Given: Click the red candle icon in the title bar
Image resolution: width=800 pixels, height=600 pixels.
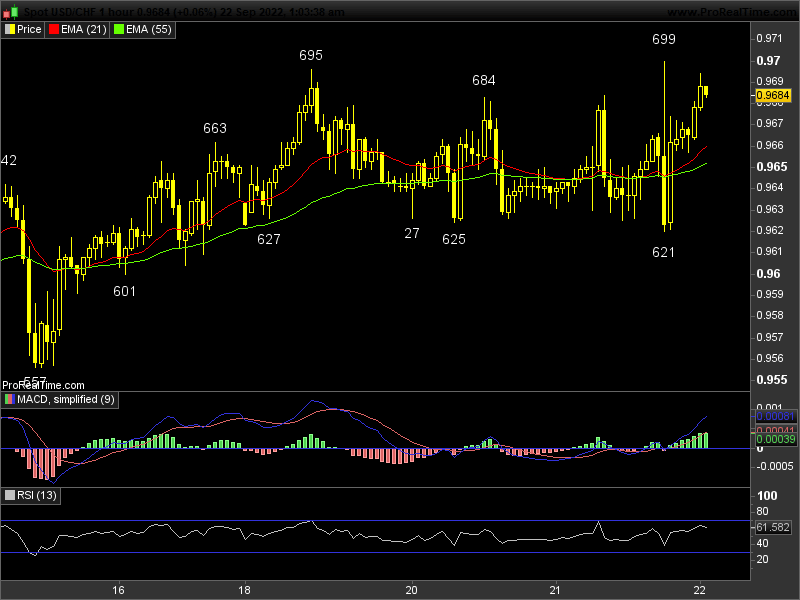Looking at the screenshot, I should click(6, 12).
